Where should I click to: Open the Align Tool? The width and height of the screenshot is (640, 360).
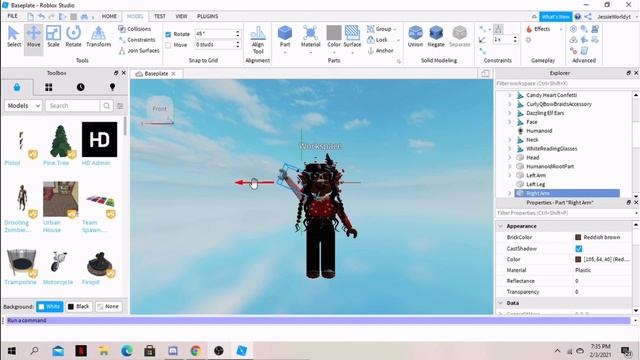pyautogui.click(x=258, y=40)
